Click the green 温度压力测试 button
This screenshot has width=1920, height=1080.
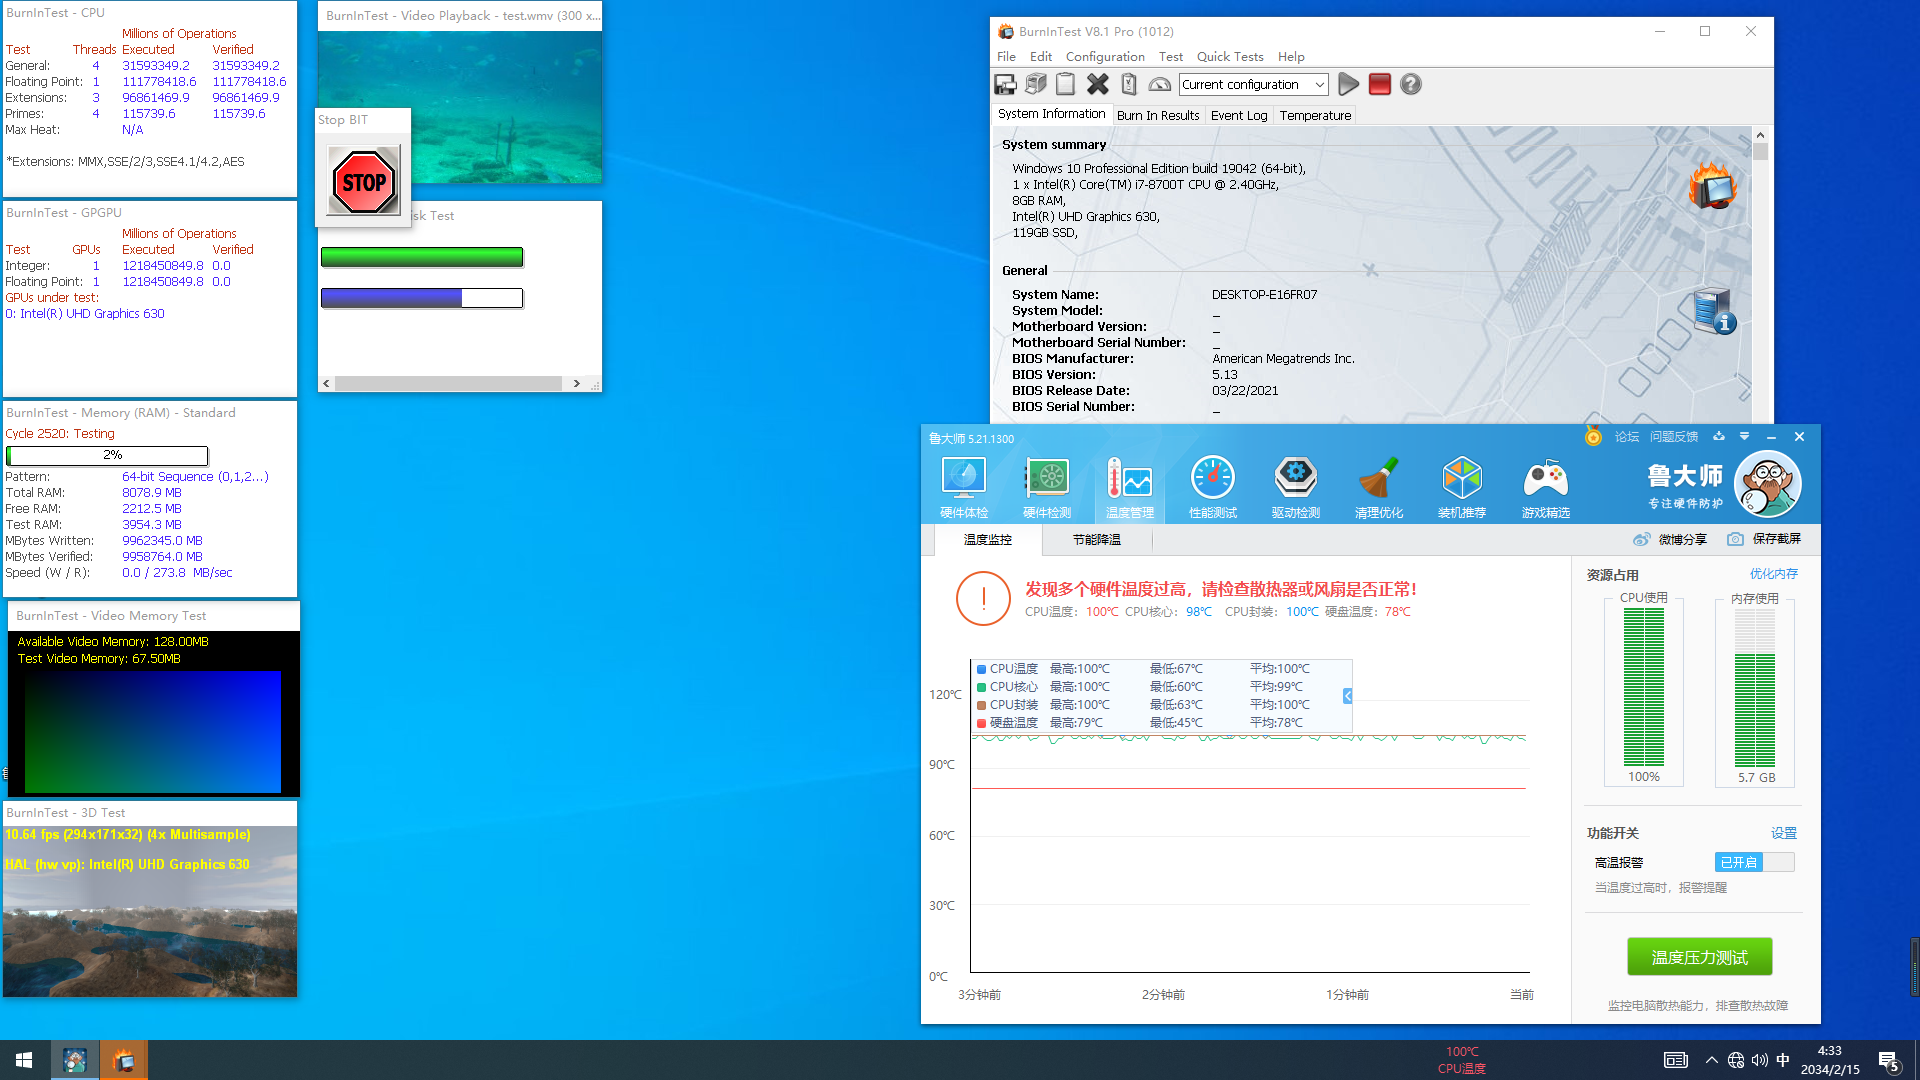point(1699,957)
